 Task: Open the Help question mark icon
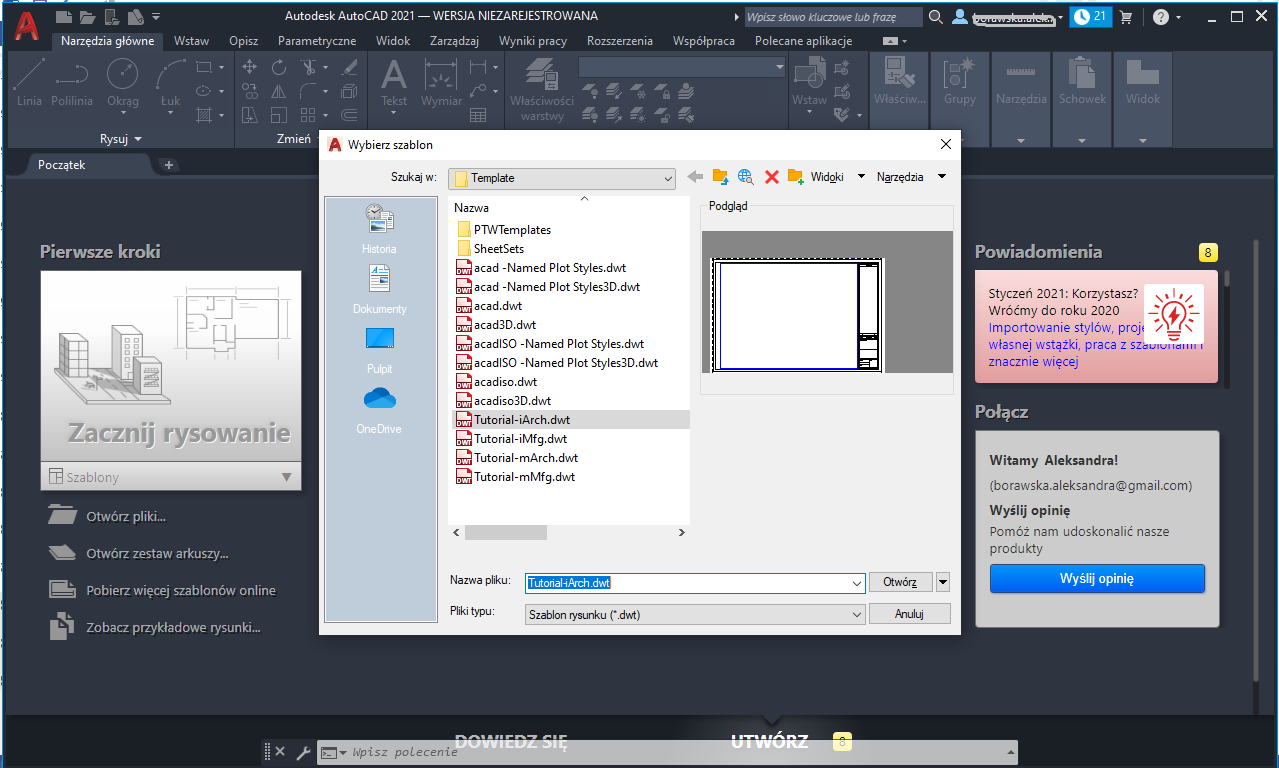pos(1160,17)
